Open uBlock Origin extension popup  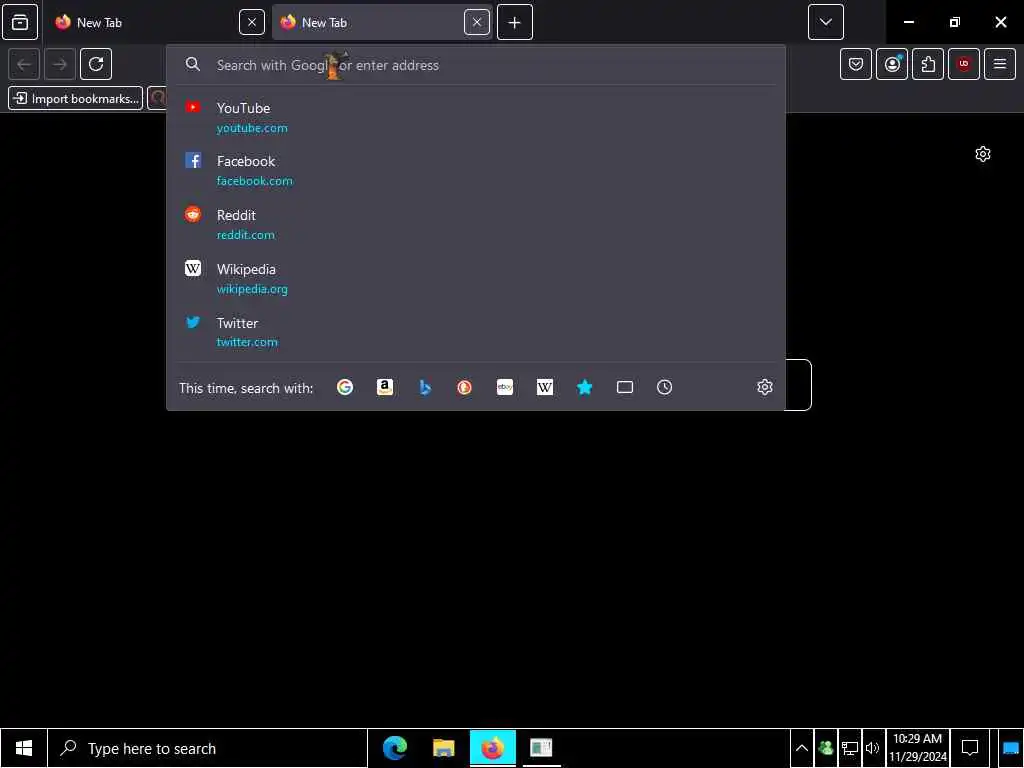[964, 64]
